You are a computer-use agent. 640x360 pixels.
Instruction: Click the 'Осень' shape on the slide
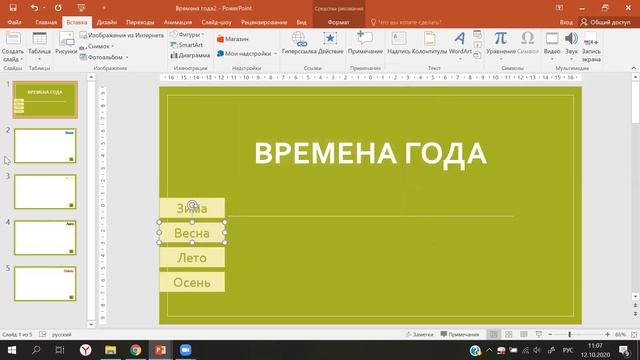coord(192,282)
